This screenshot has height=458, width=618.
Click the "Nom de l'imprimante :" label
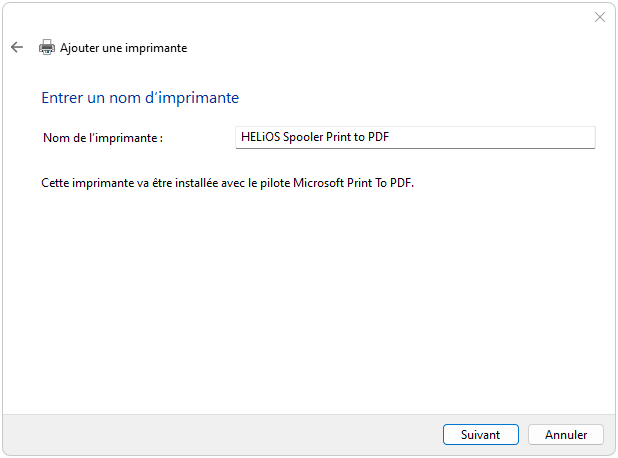pos(103,138)
